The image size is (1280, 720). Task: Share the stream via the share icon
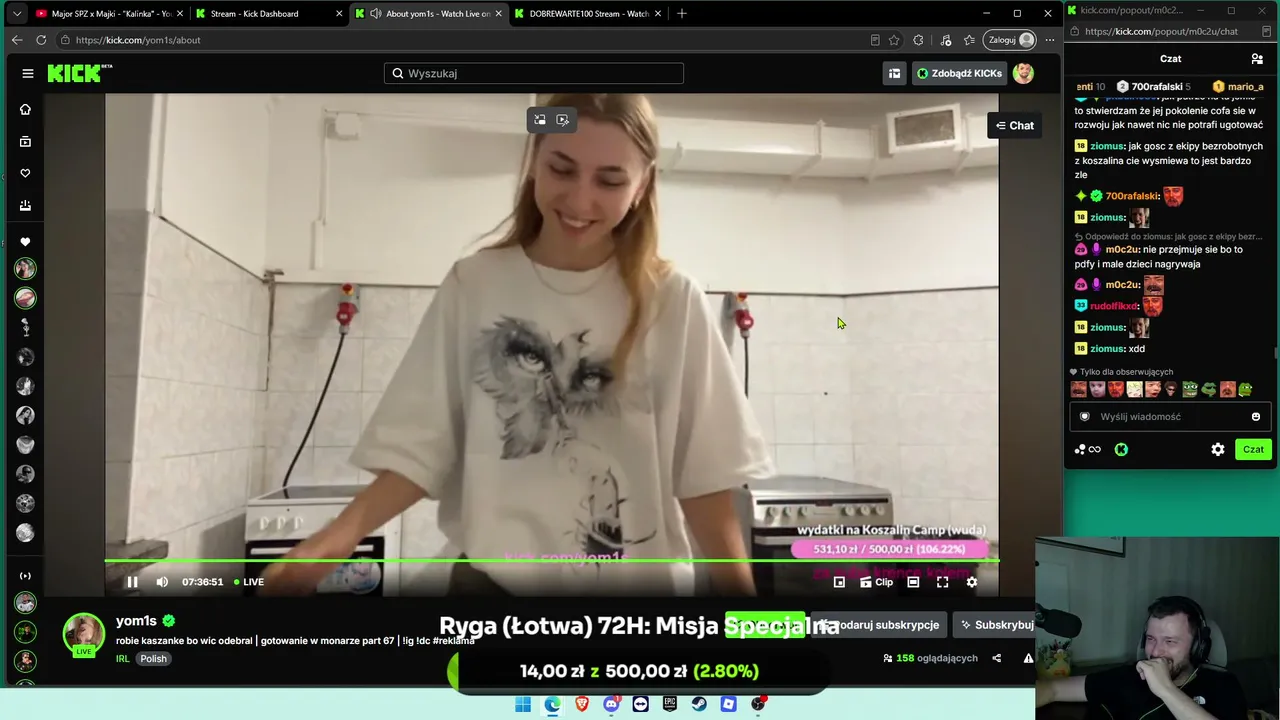pyautogui.click(x=996, y=658)
